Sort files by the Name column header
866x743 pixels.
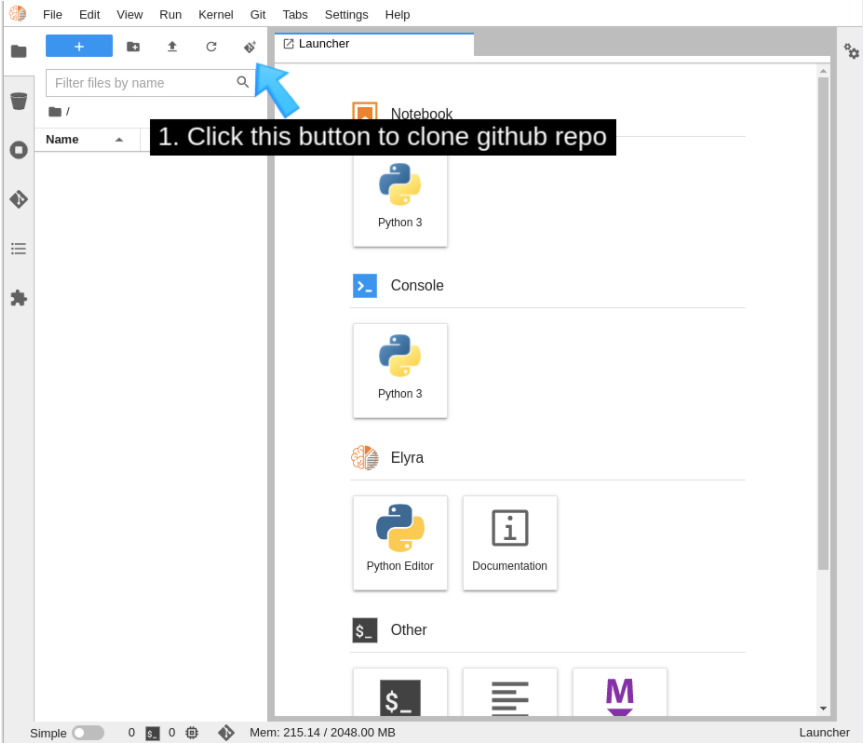[x=63, y=139]
